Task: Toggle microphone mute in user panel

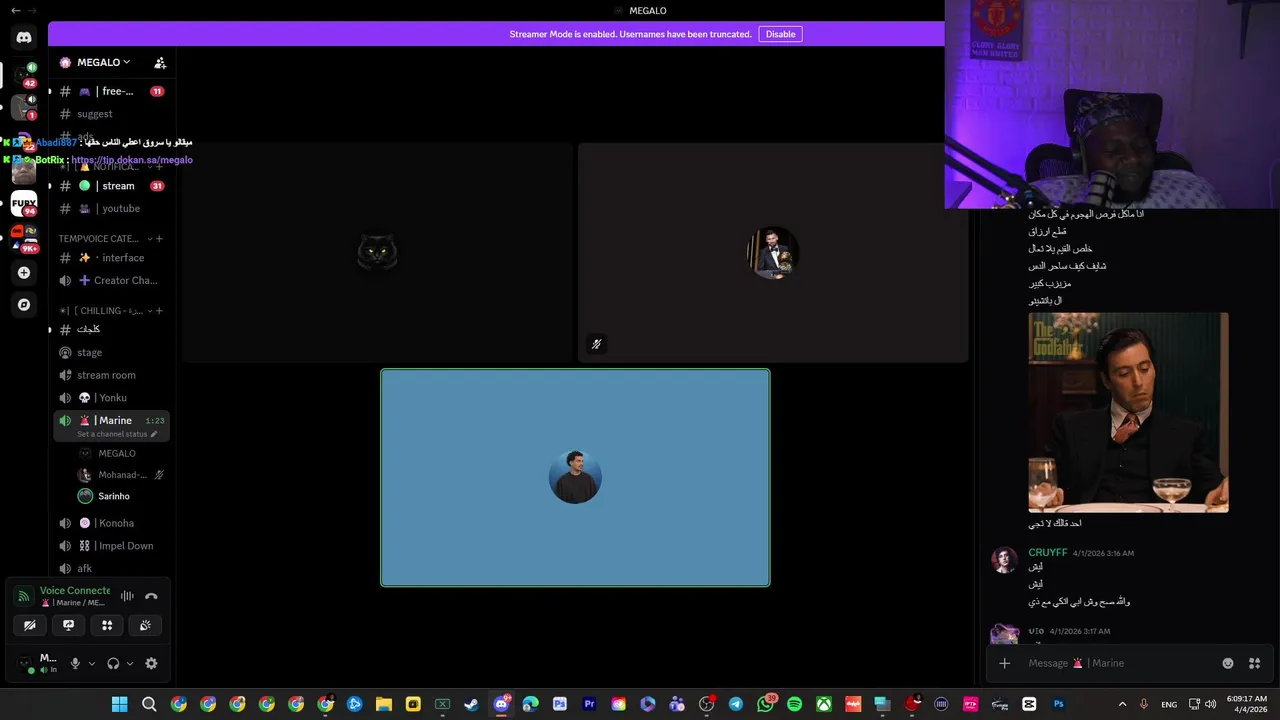Action: point(75,663)
